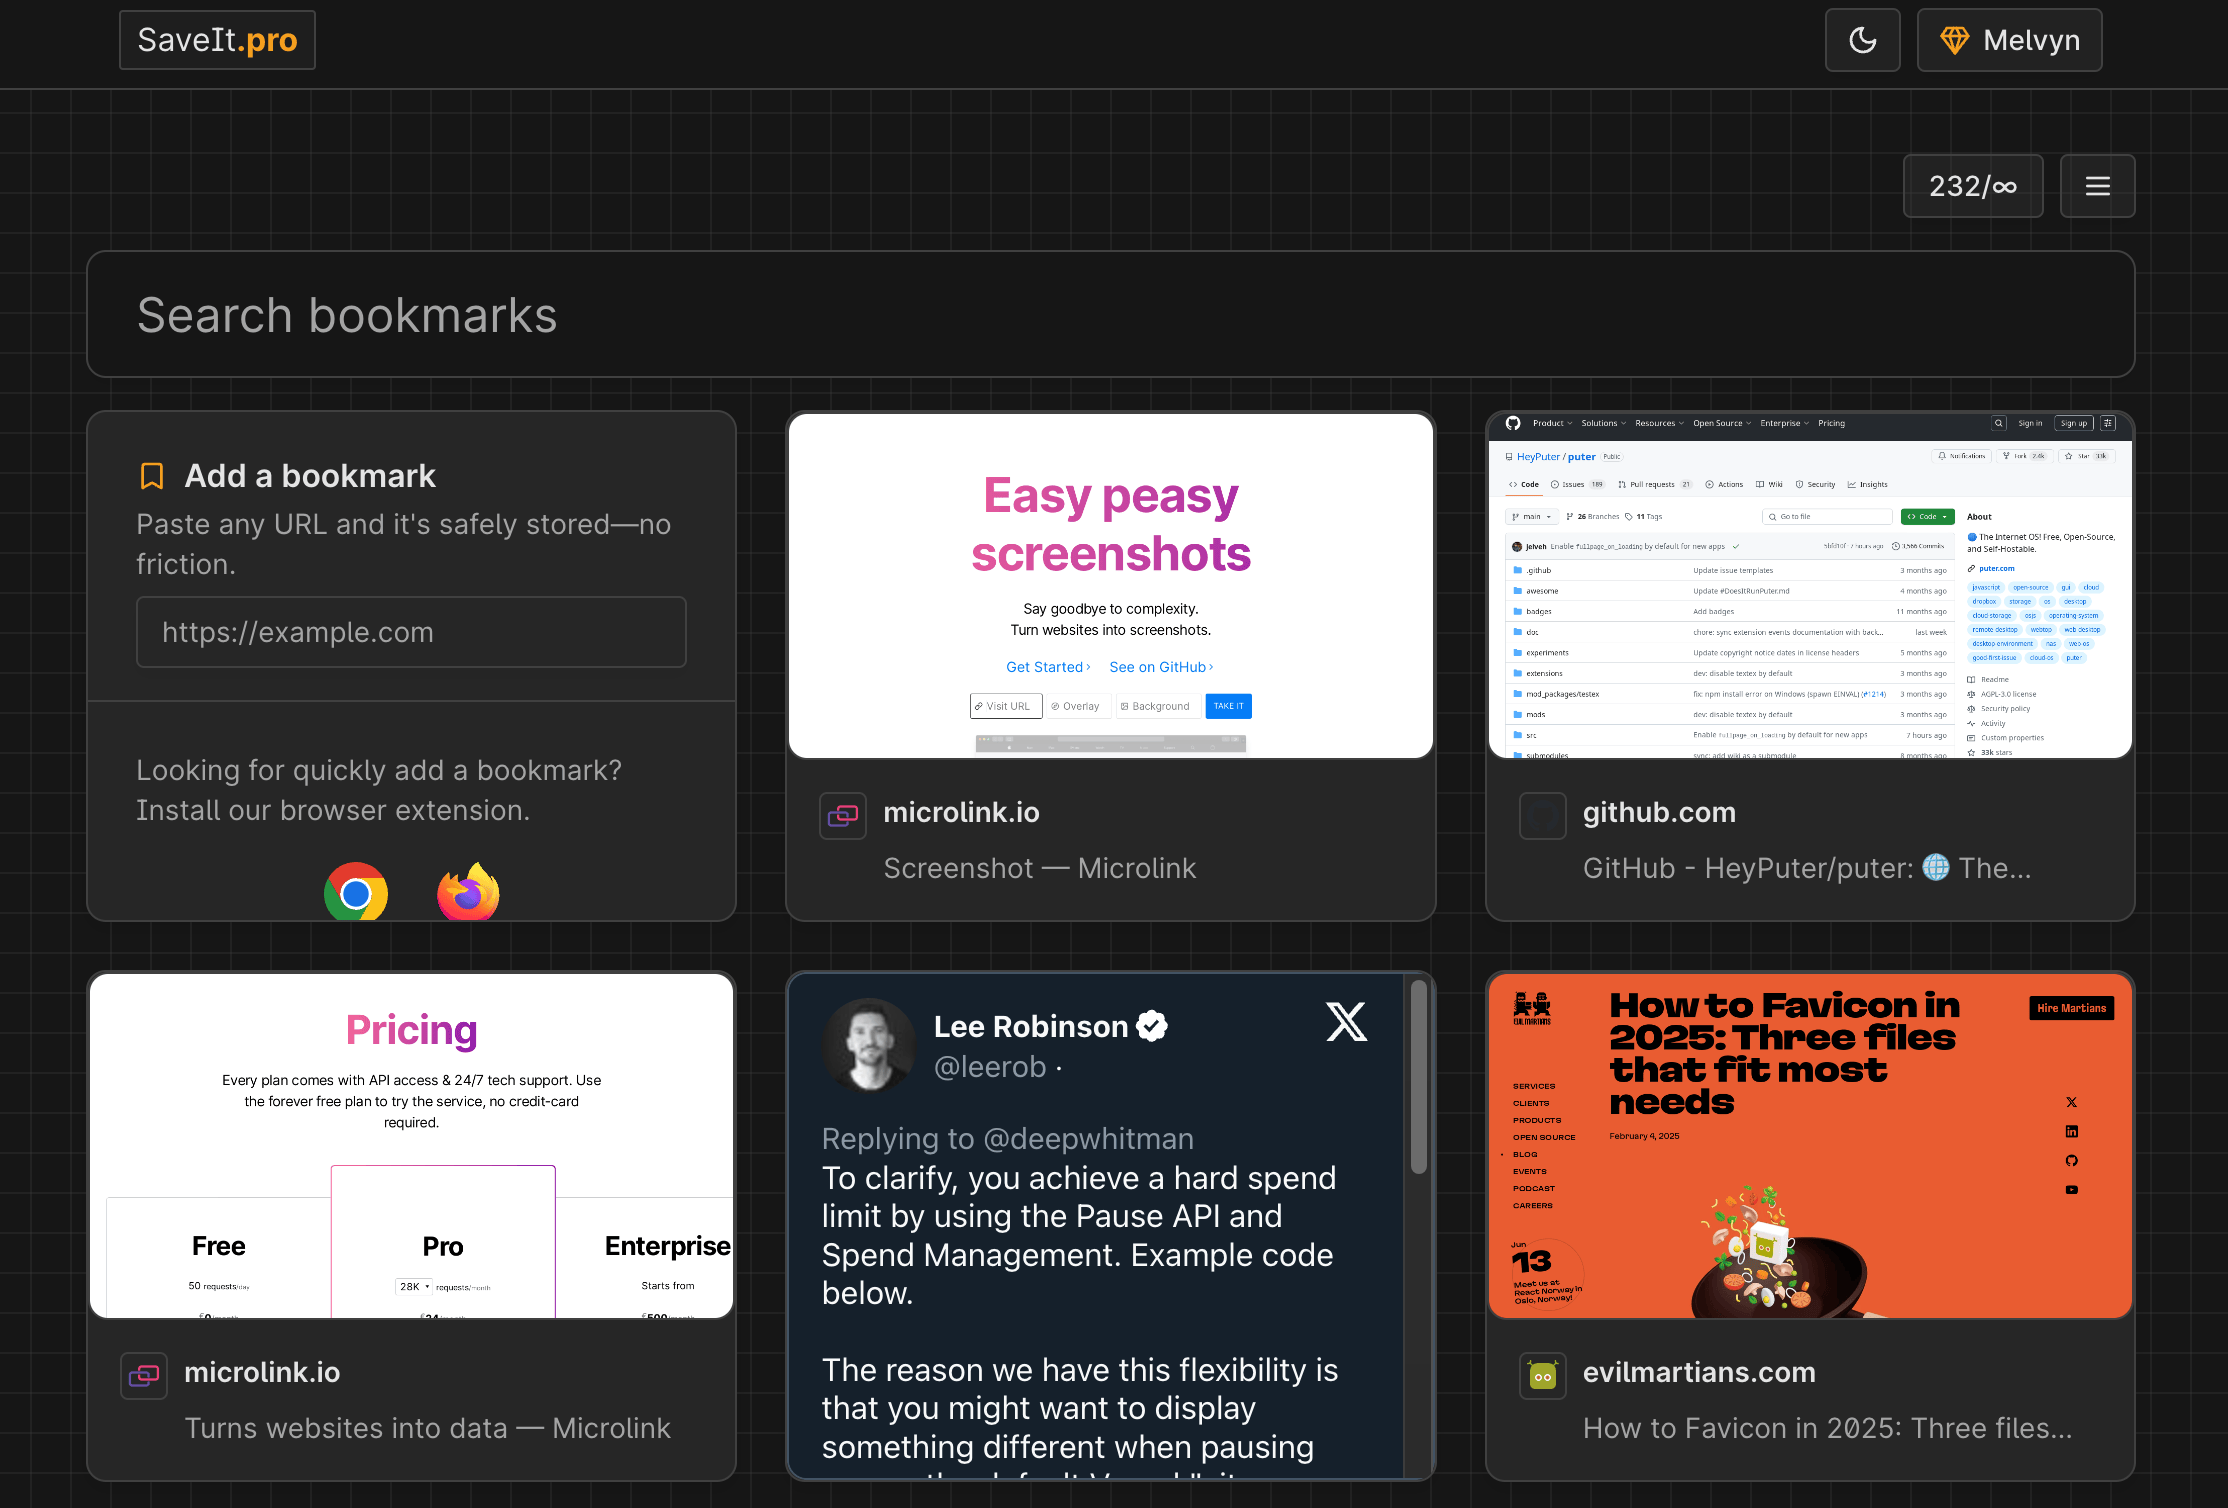This screenshot has width=2228, height=1508.
Task: Click 'How to Favicon in 2025' description text
Action: point(1827,1428)
